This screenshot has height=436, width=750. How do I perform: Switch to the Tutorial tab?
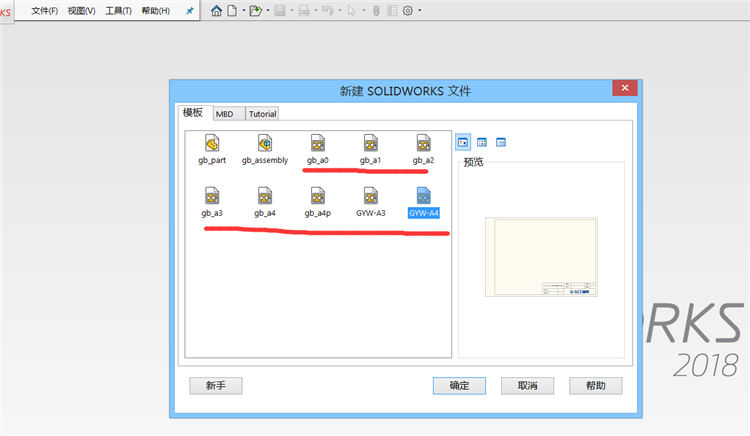coord(262,114)
